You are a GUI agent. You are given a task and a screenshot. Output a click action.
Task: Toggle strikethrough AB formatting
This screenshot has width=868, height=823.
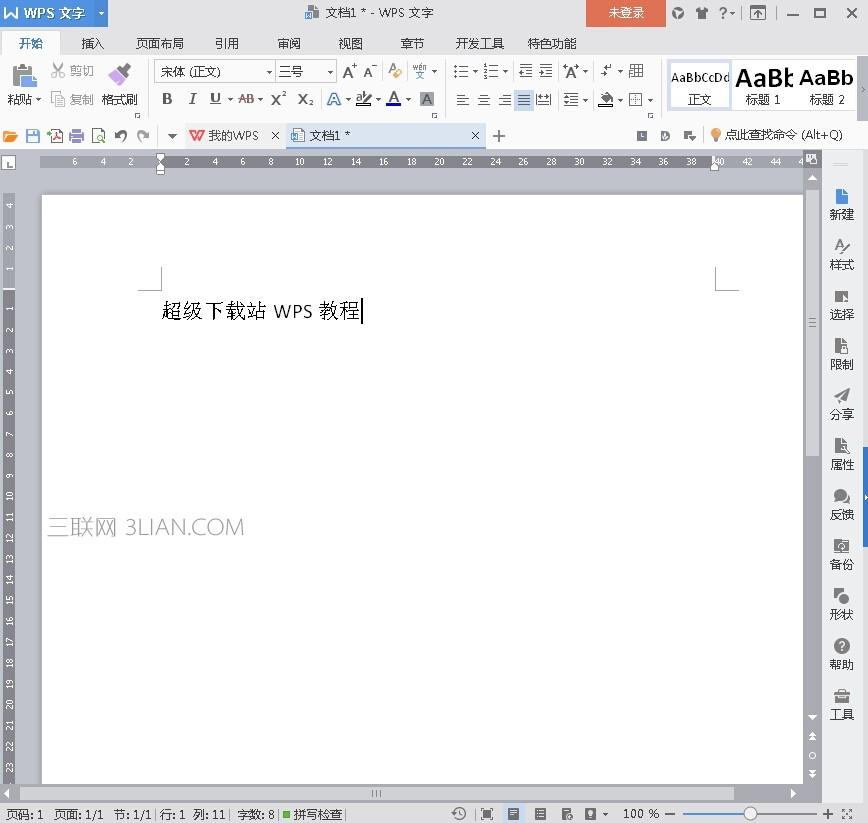click(246, 99)
